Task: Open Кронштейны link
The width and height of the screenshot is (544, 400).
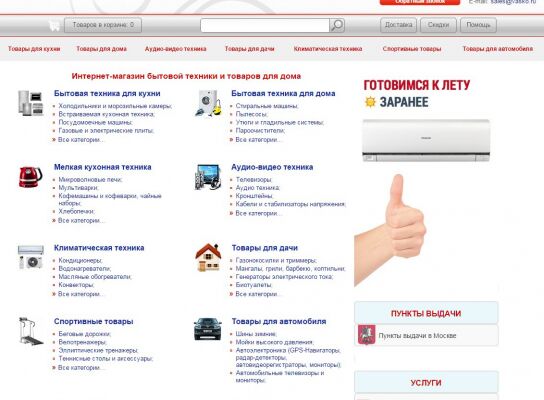Action: (x=254, y=196)
